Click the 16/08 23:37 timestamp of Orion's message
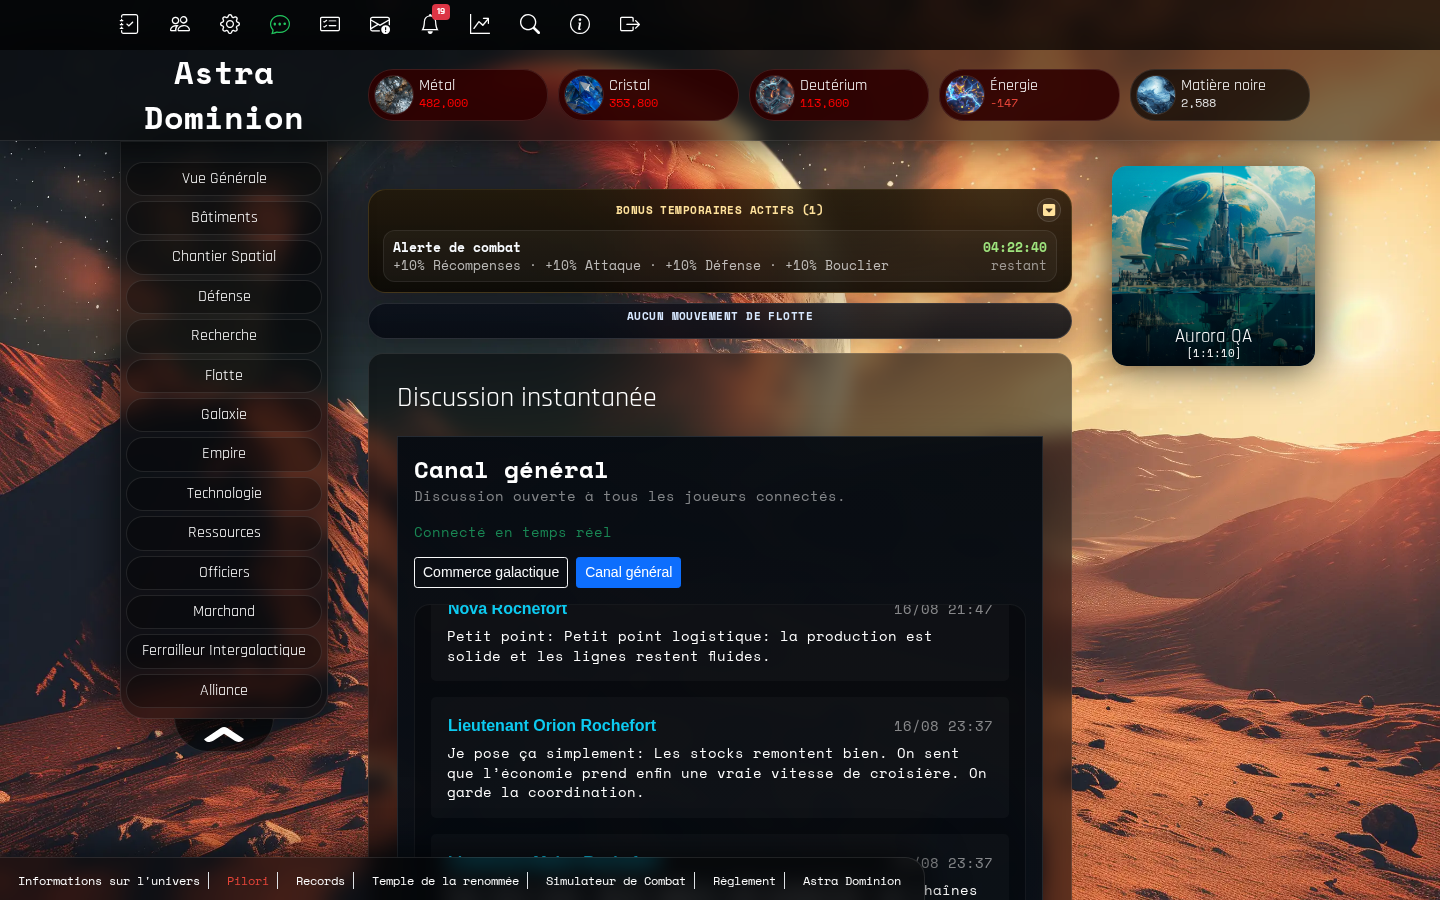This screenshot has height=900, width=1440. (x=943, y=727)
